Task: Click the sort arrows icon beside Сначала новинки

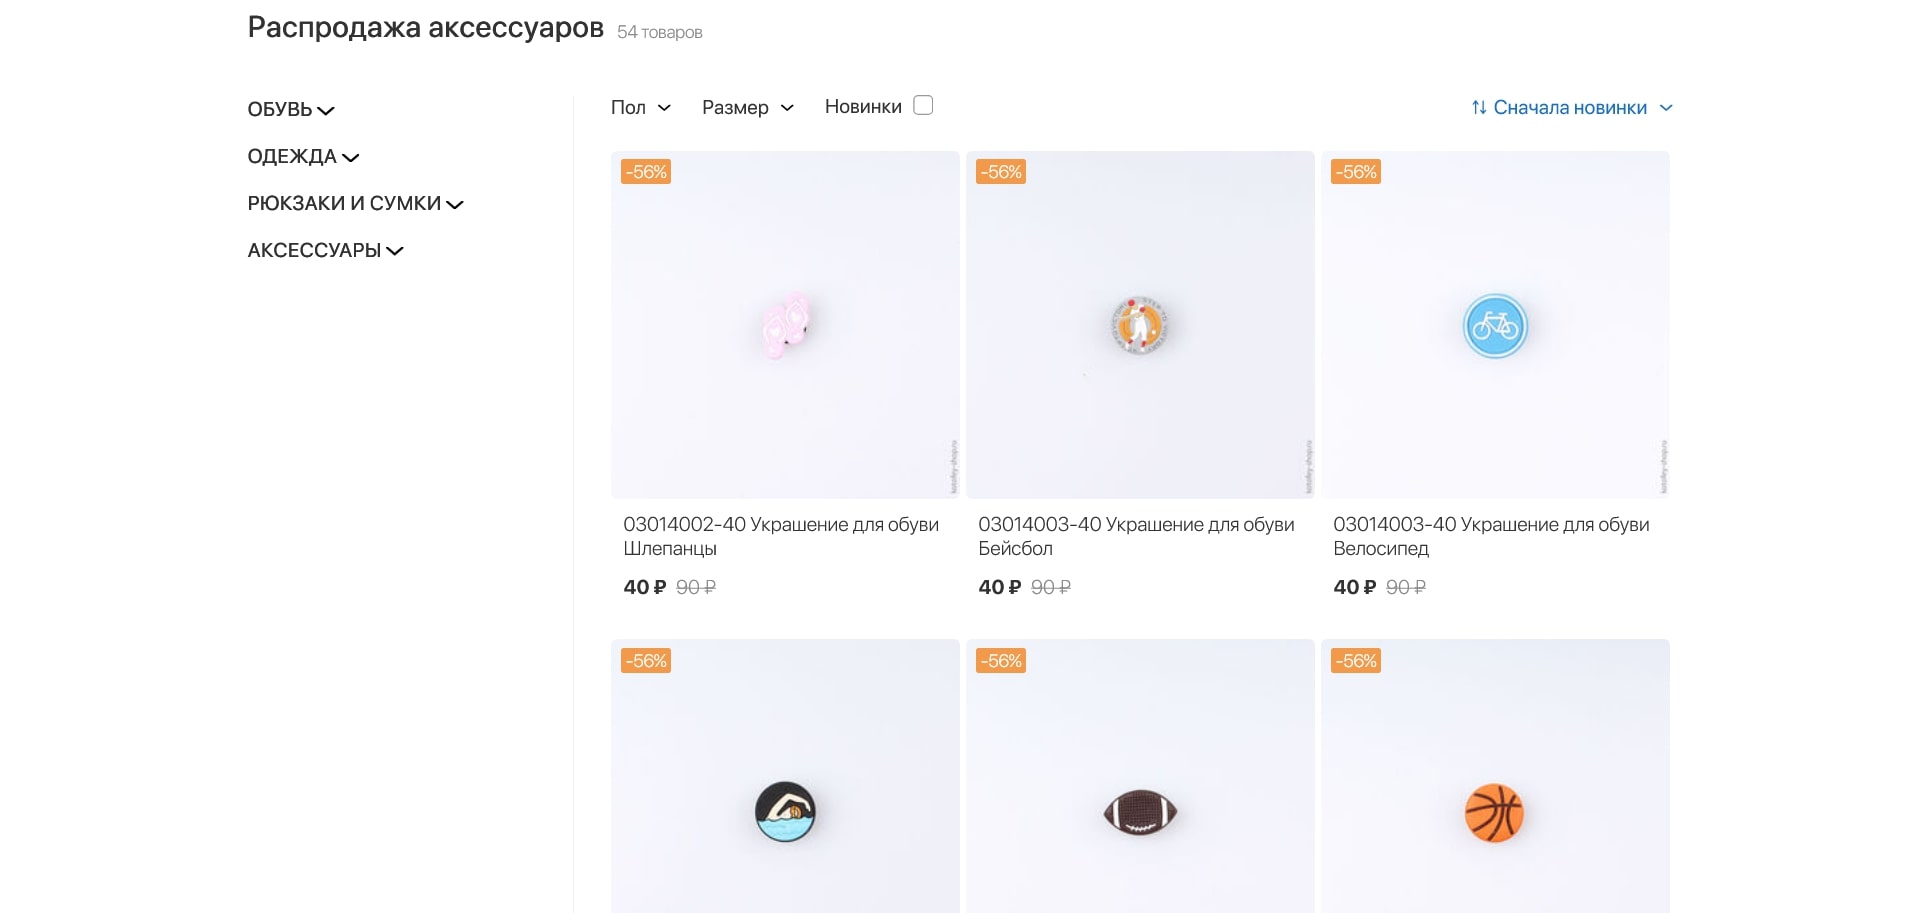Action: 1478,108
